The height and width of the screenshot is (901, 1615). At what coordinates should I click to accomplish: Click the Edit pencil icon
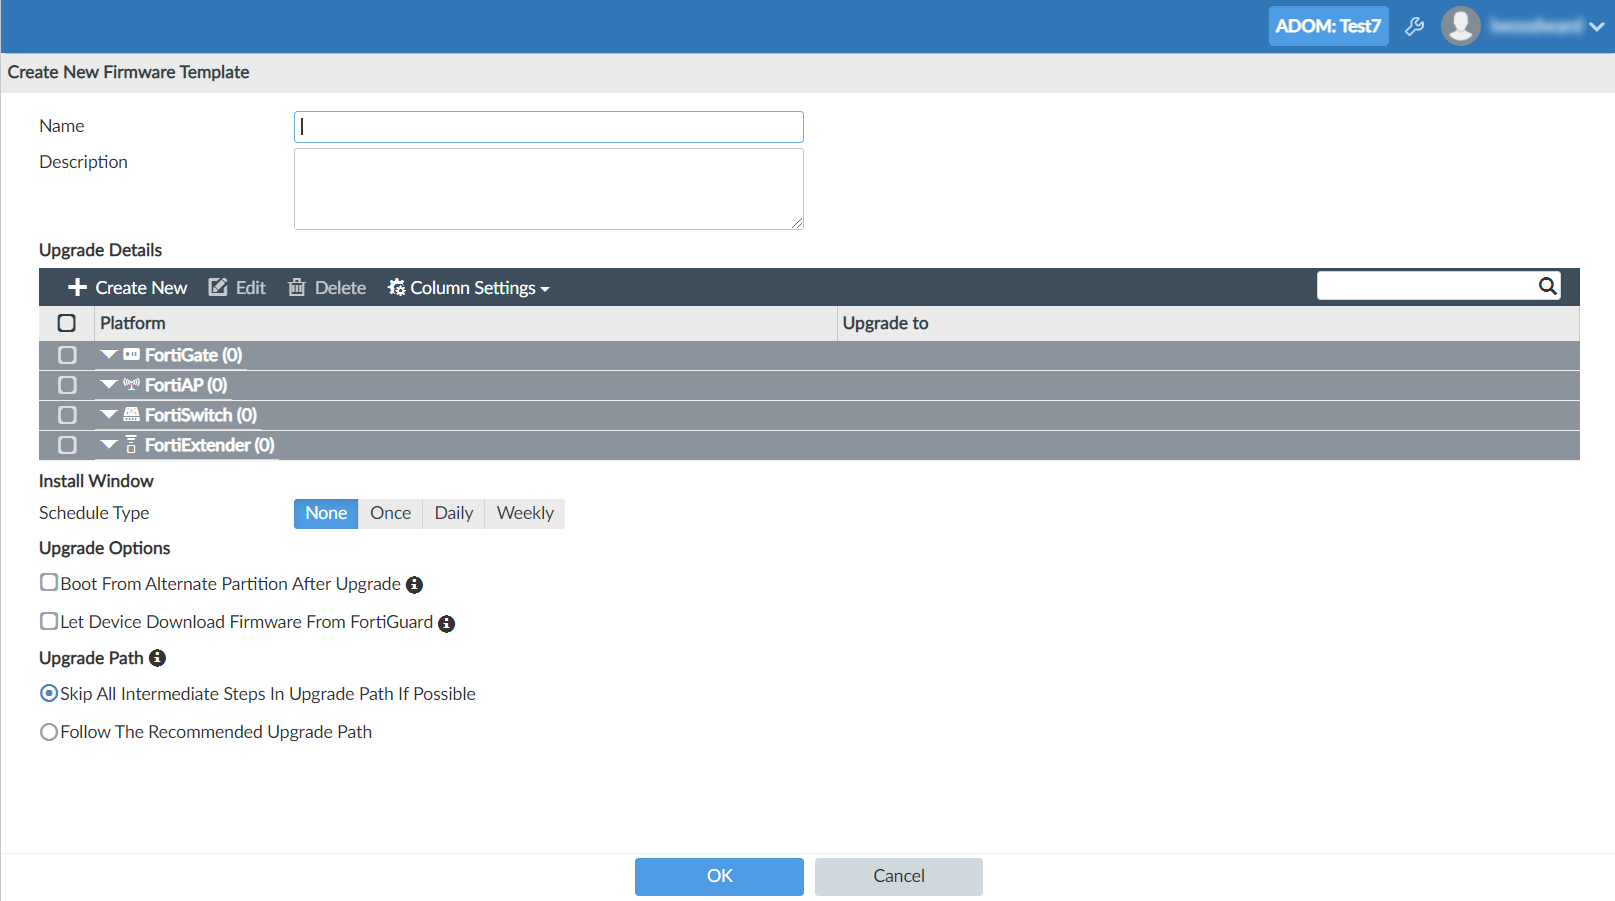218,287
